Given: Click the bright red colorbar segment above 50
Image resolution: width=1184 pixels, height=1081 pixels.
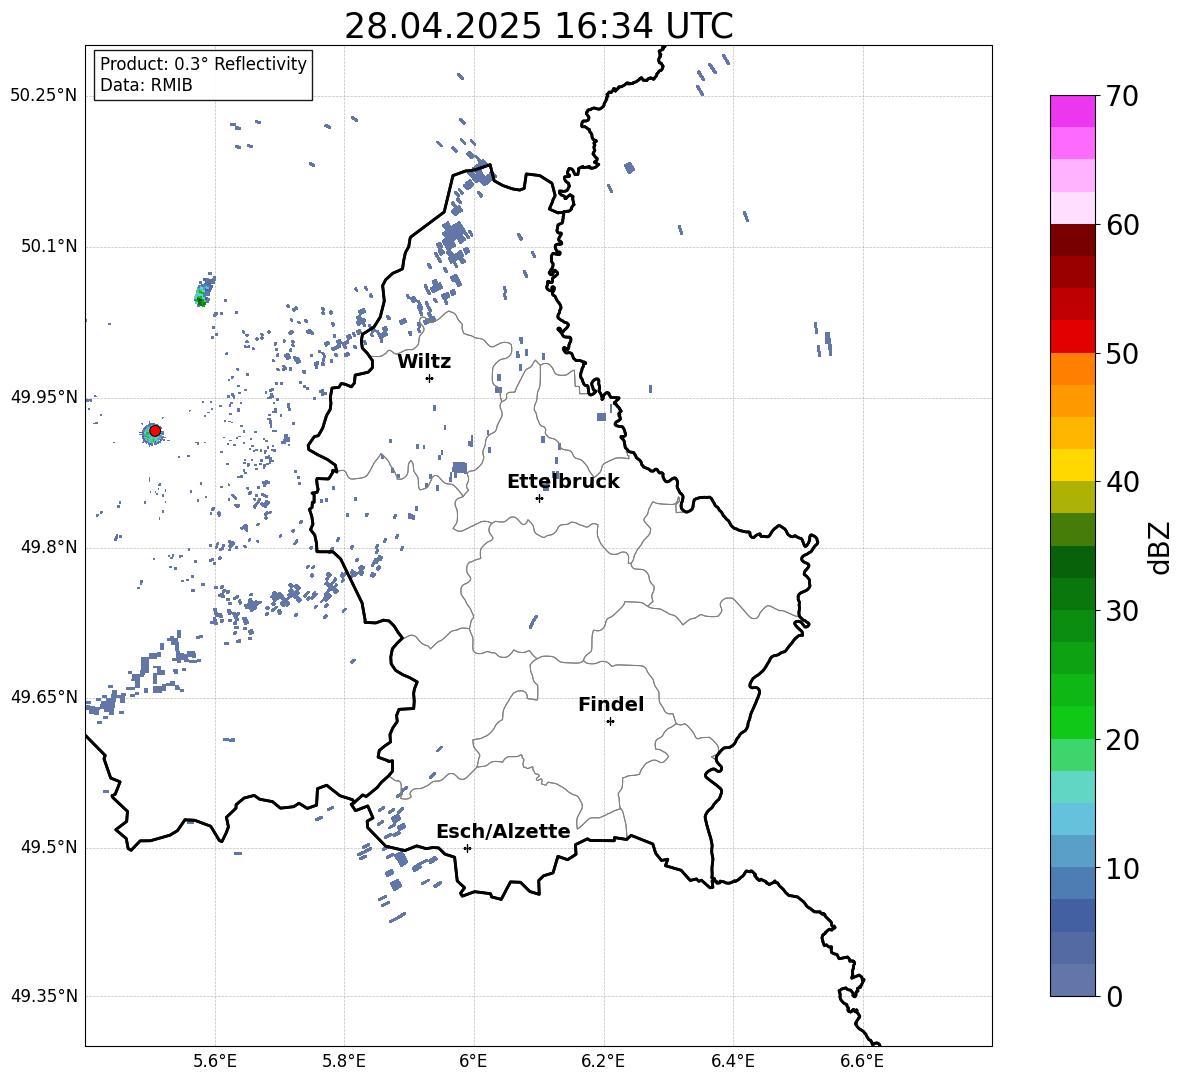Looking at the screenshot, I should [x=1072, y=337].
